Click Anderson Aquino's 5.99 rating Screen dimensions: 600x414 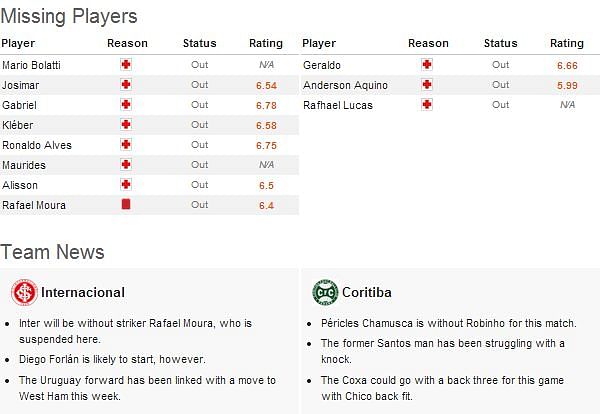click(567, 85)
